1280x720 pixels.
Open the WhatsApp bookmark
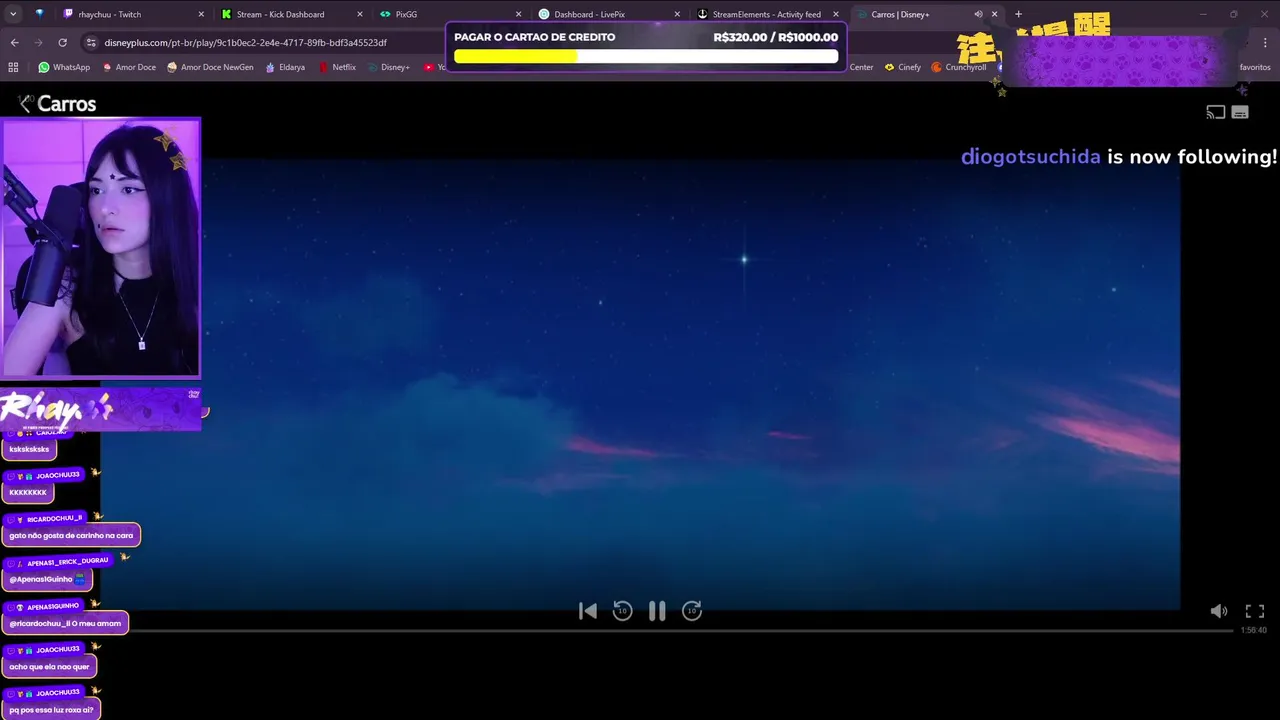64,67
